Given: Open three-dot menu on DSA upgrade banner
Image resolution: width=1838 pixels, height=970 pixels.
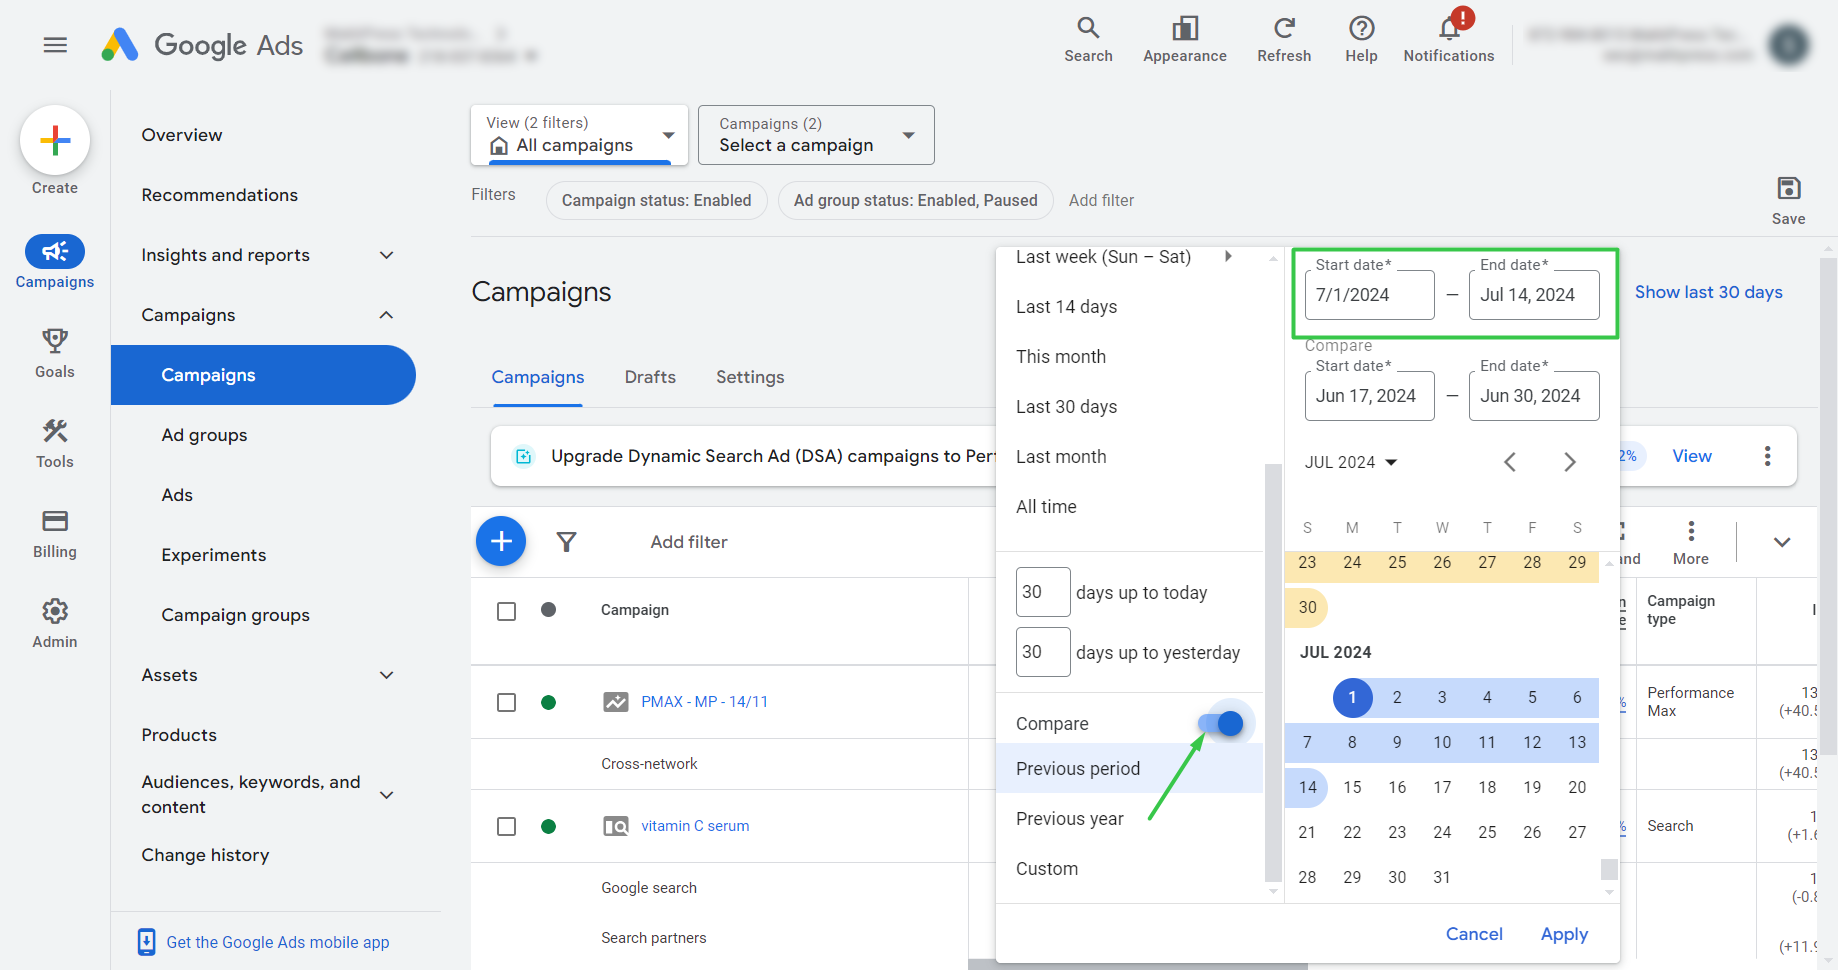Looking at the screenshot, I should pyautogui.click(x=1767, y=456).
